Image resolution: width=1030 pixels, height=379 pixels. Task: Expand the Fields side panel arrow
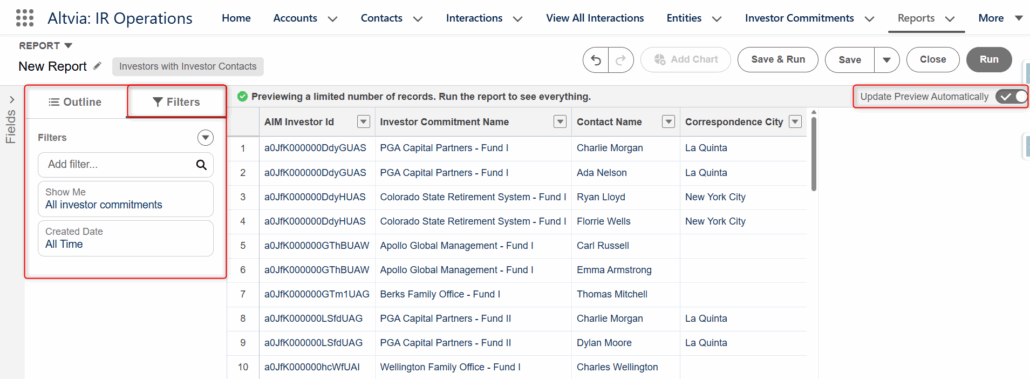(12, 99)
